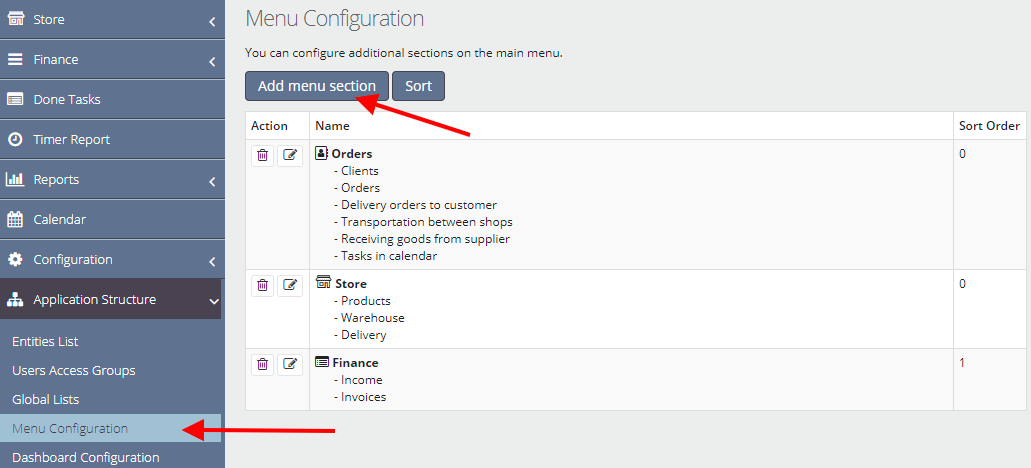Screen dimensions: 1031x468
Task: Click the Add menu section button
Action: coord(317,86)
